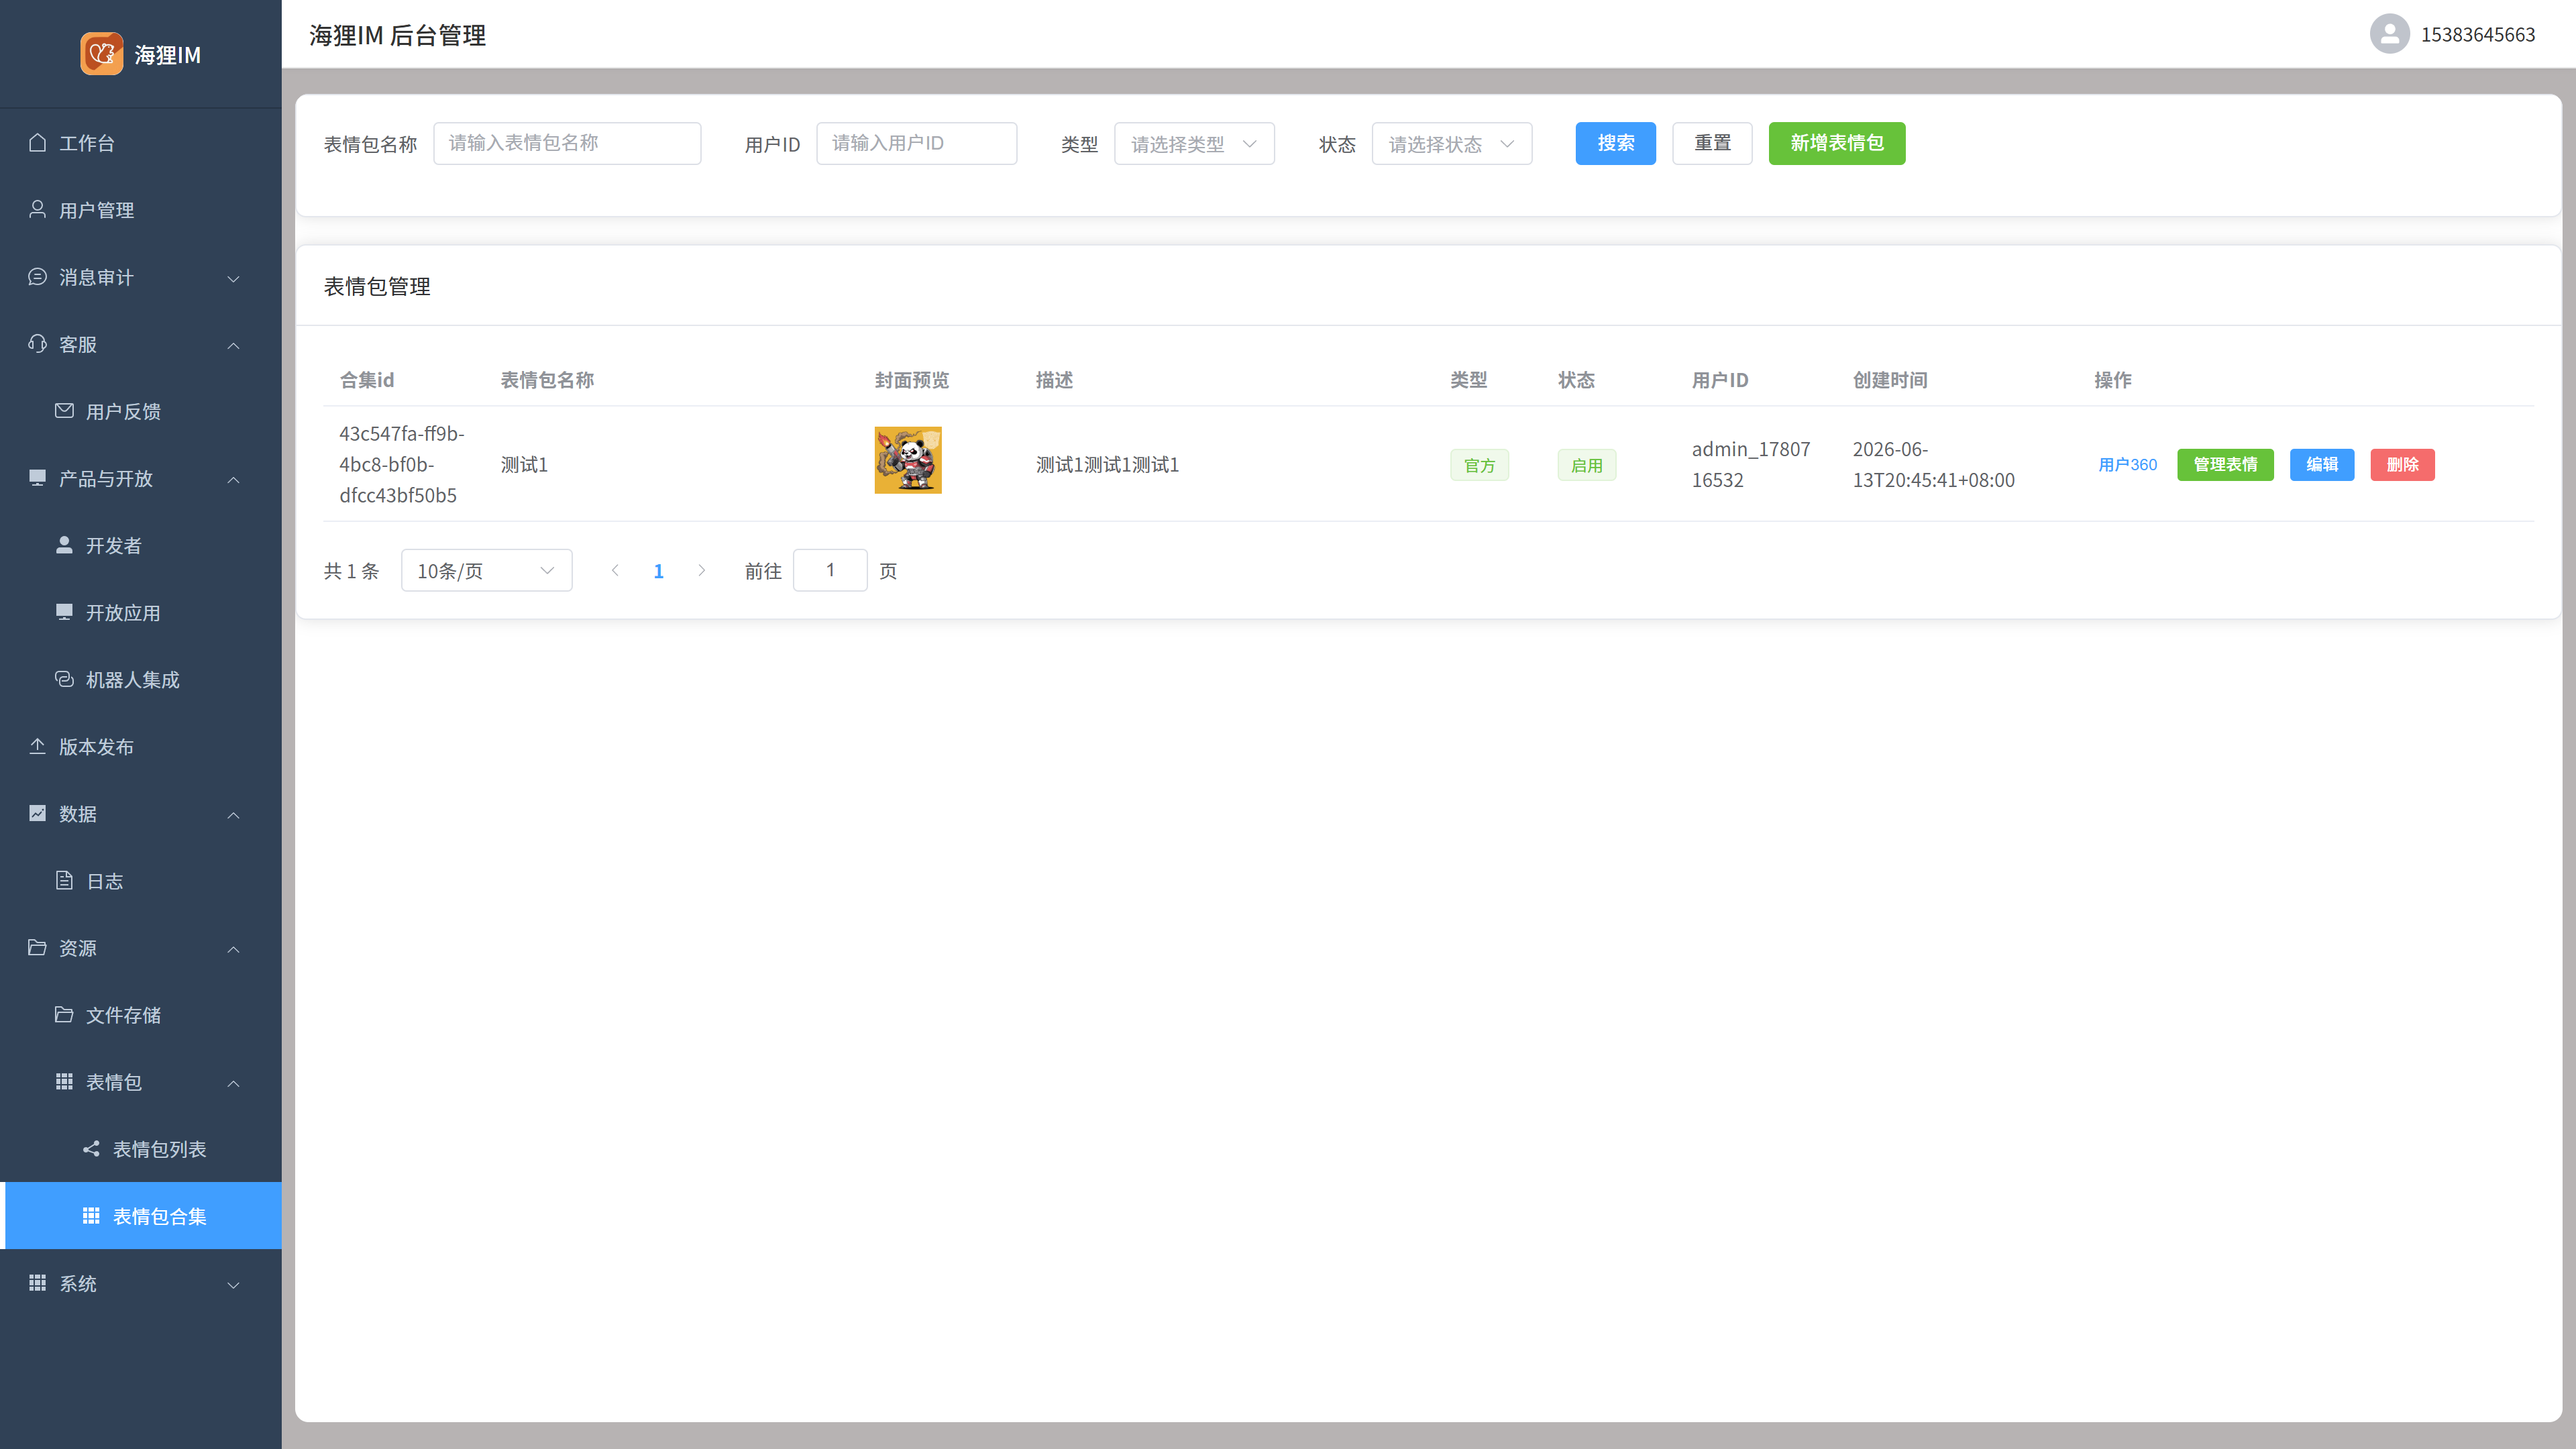Click the 版本发布 upload icon
Image resolution: width=2576 pixels, height=1449 pixels.
coord(37,746)
